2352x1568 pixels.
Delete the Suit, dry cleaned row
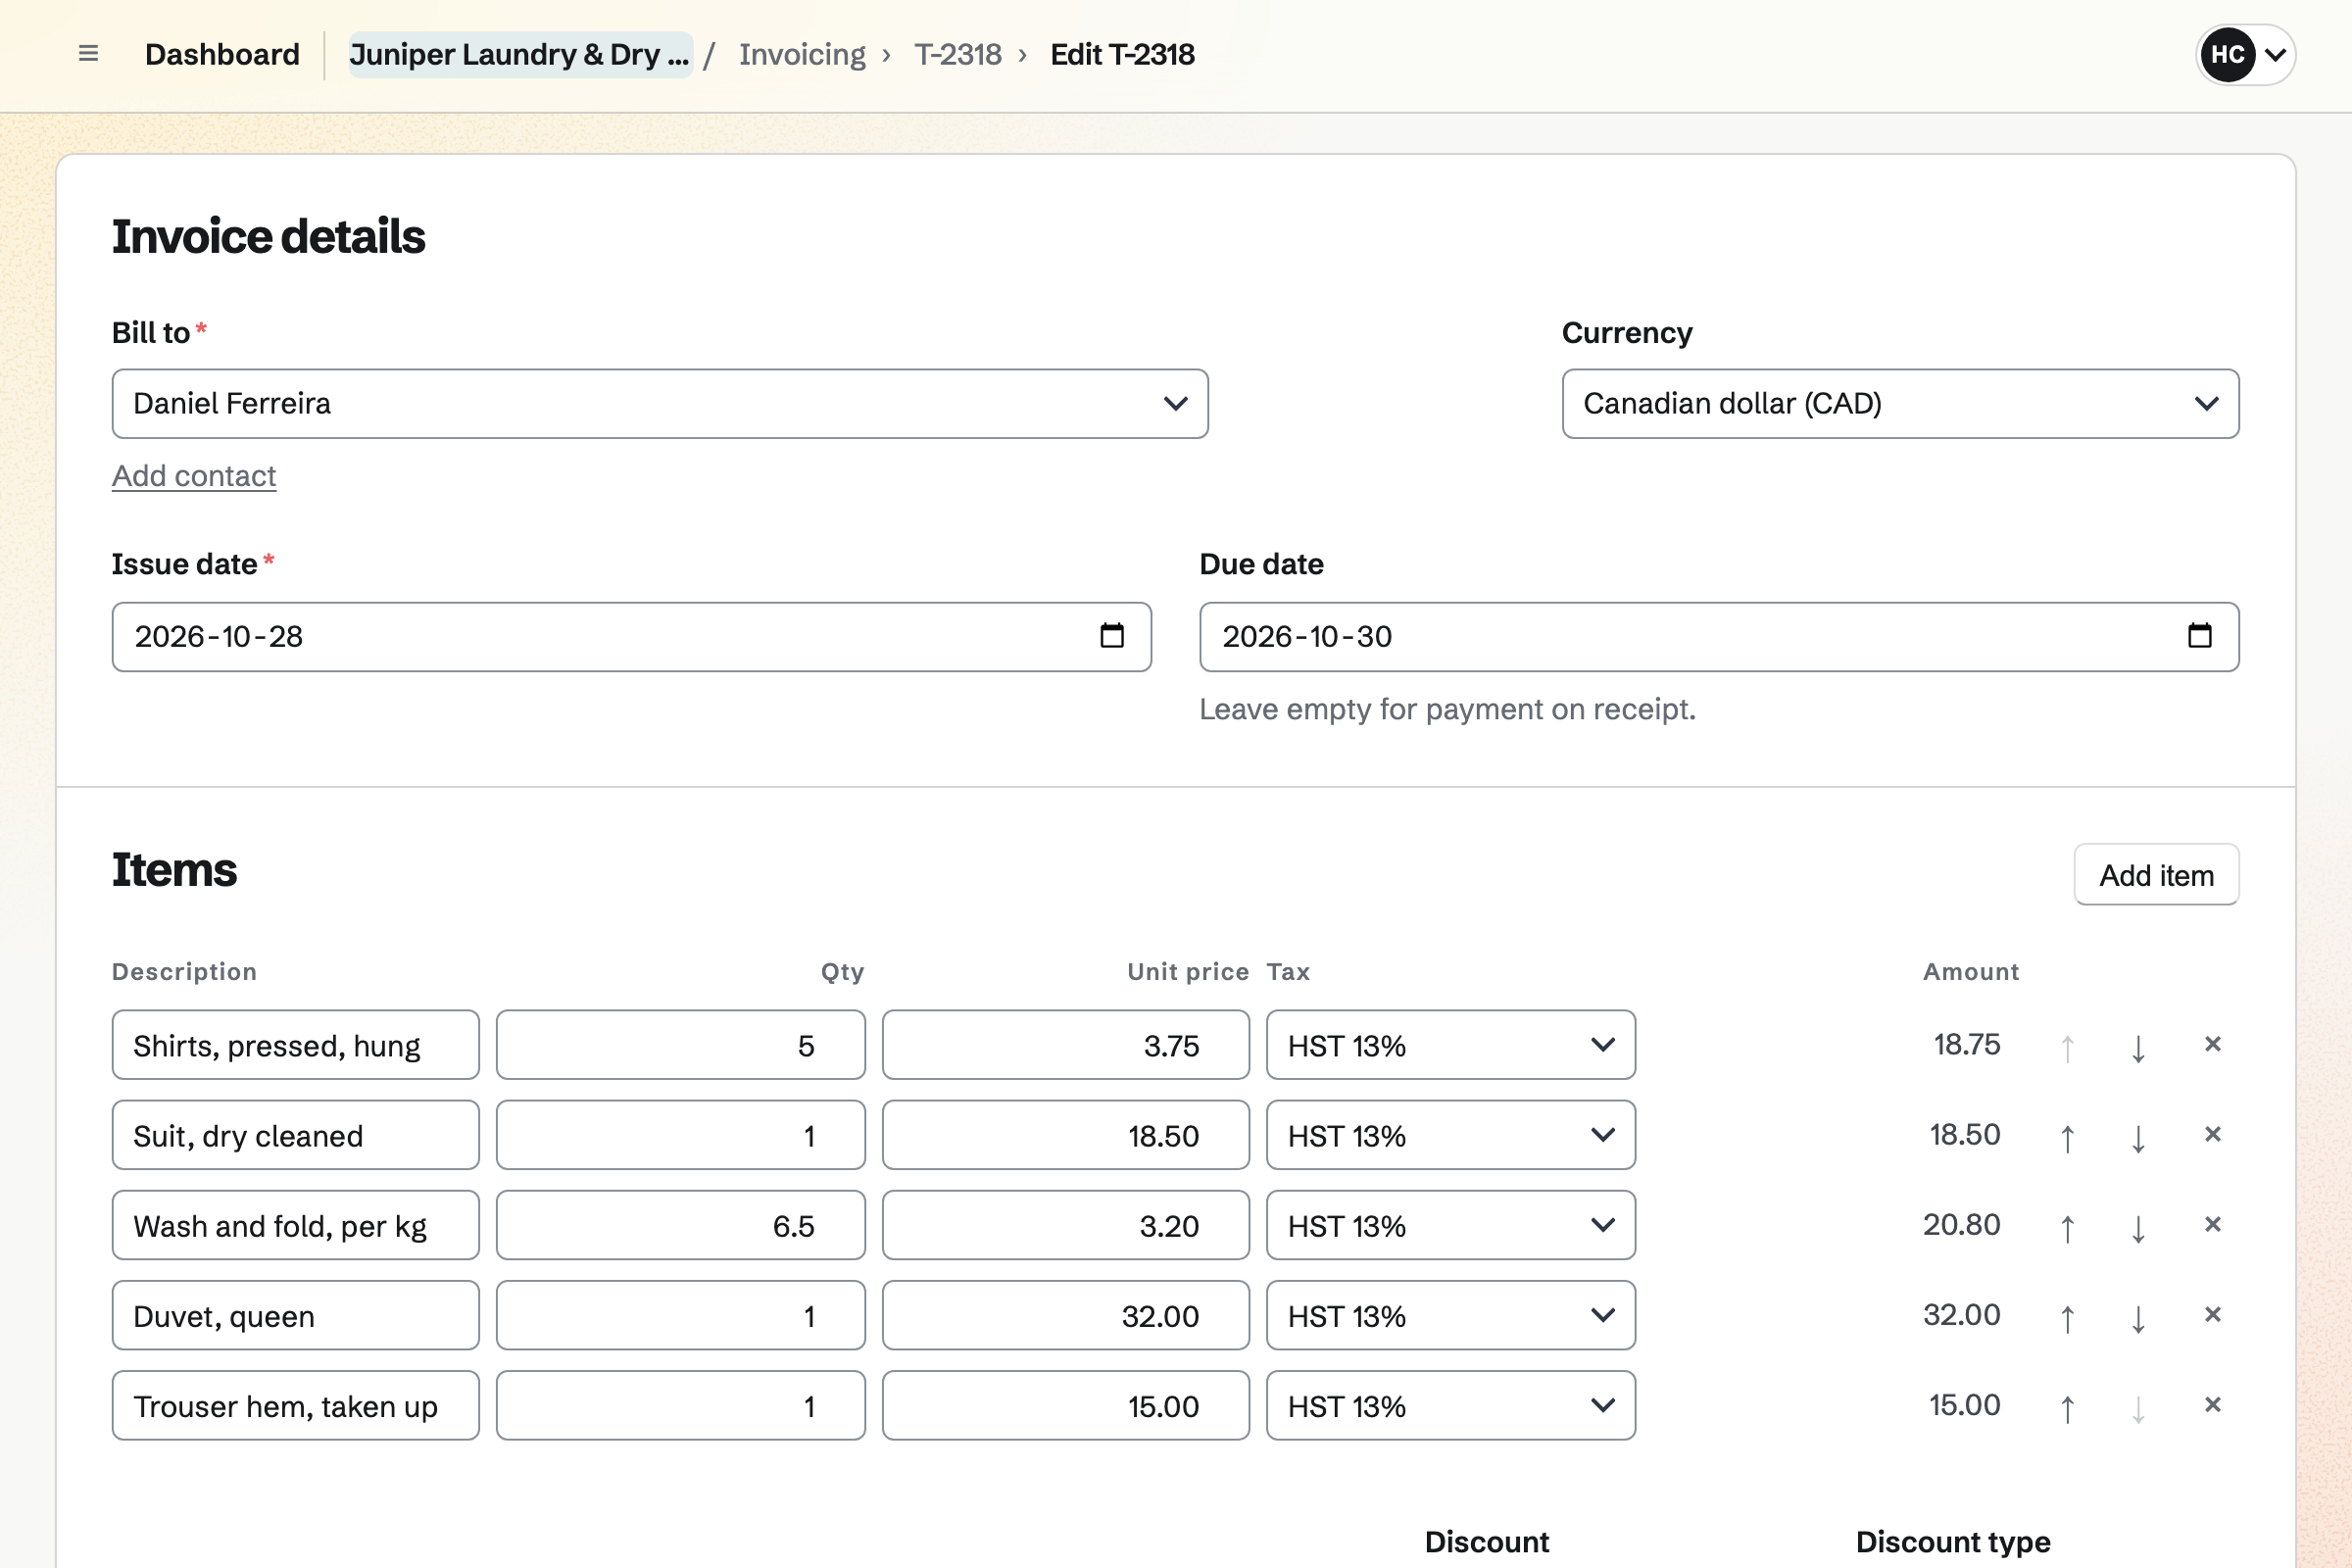pos(2212,1135)
